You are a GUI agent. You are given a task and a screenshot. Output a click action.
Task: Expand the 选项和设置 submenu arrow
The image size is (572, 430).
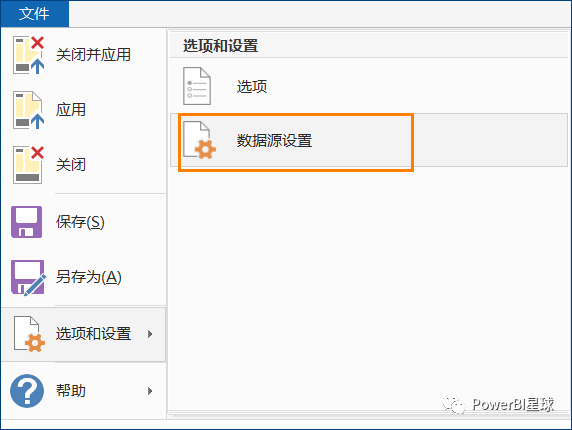[x=150, y=334]
